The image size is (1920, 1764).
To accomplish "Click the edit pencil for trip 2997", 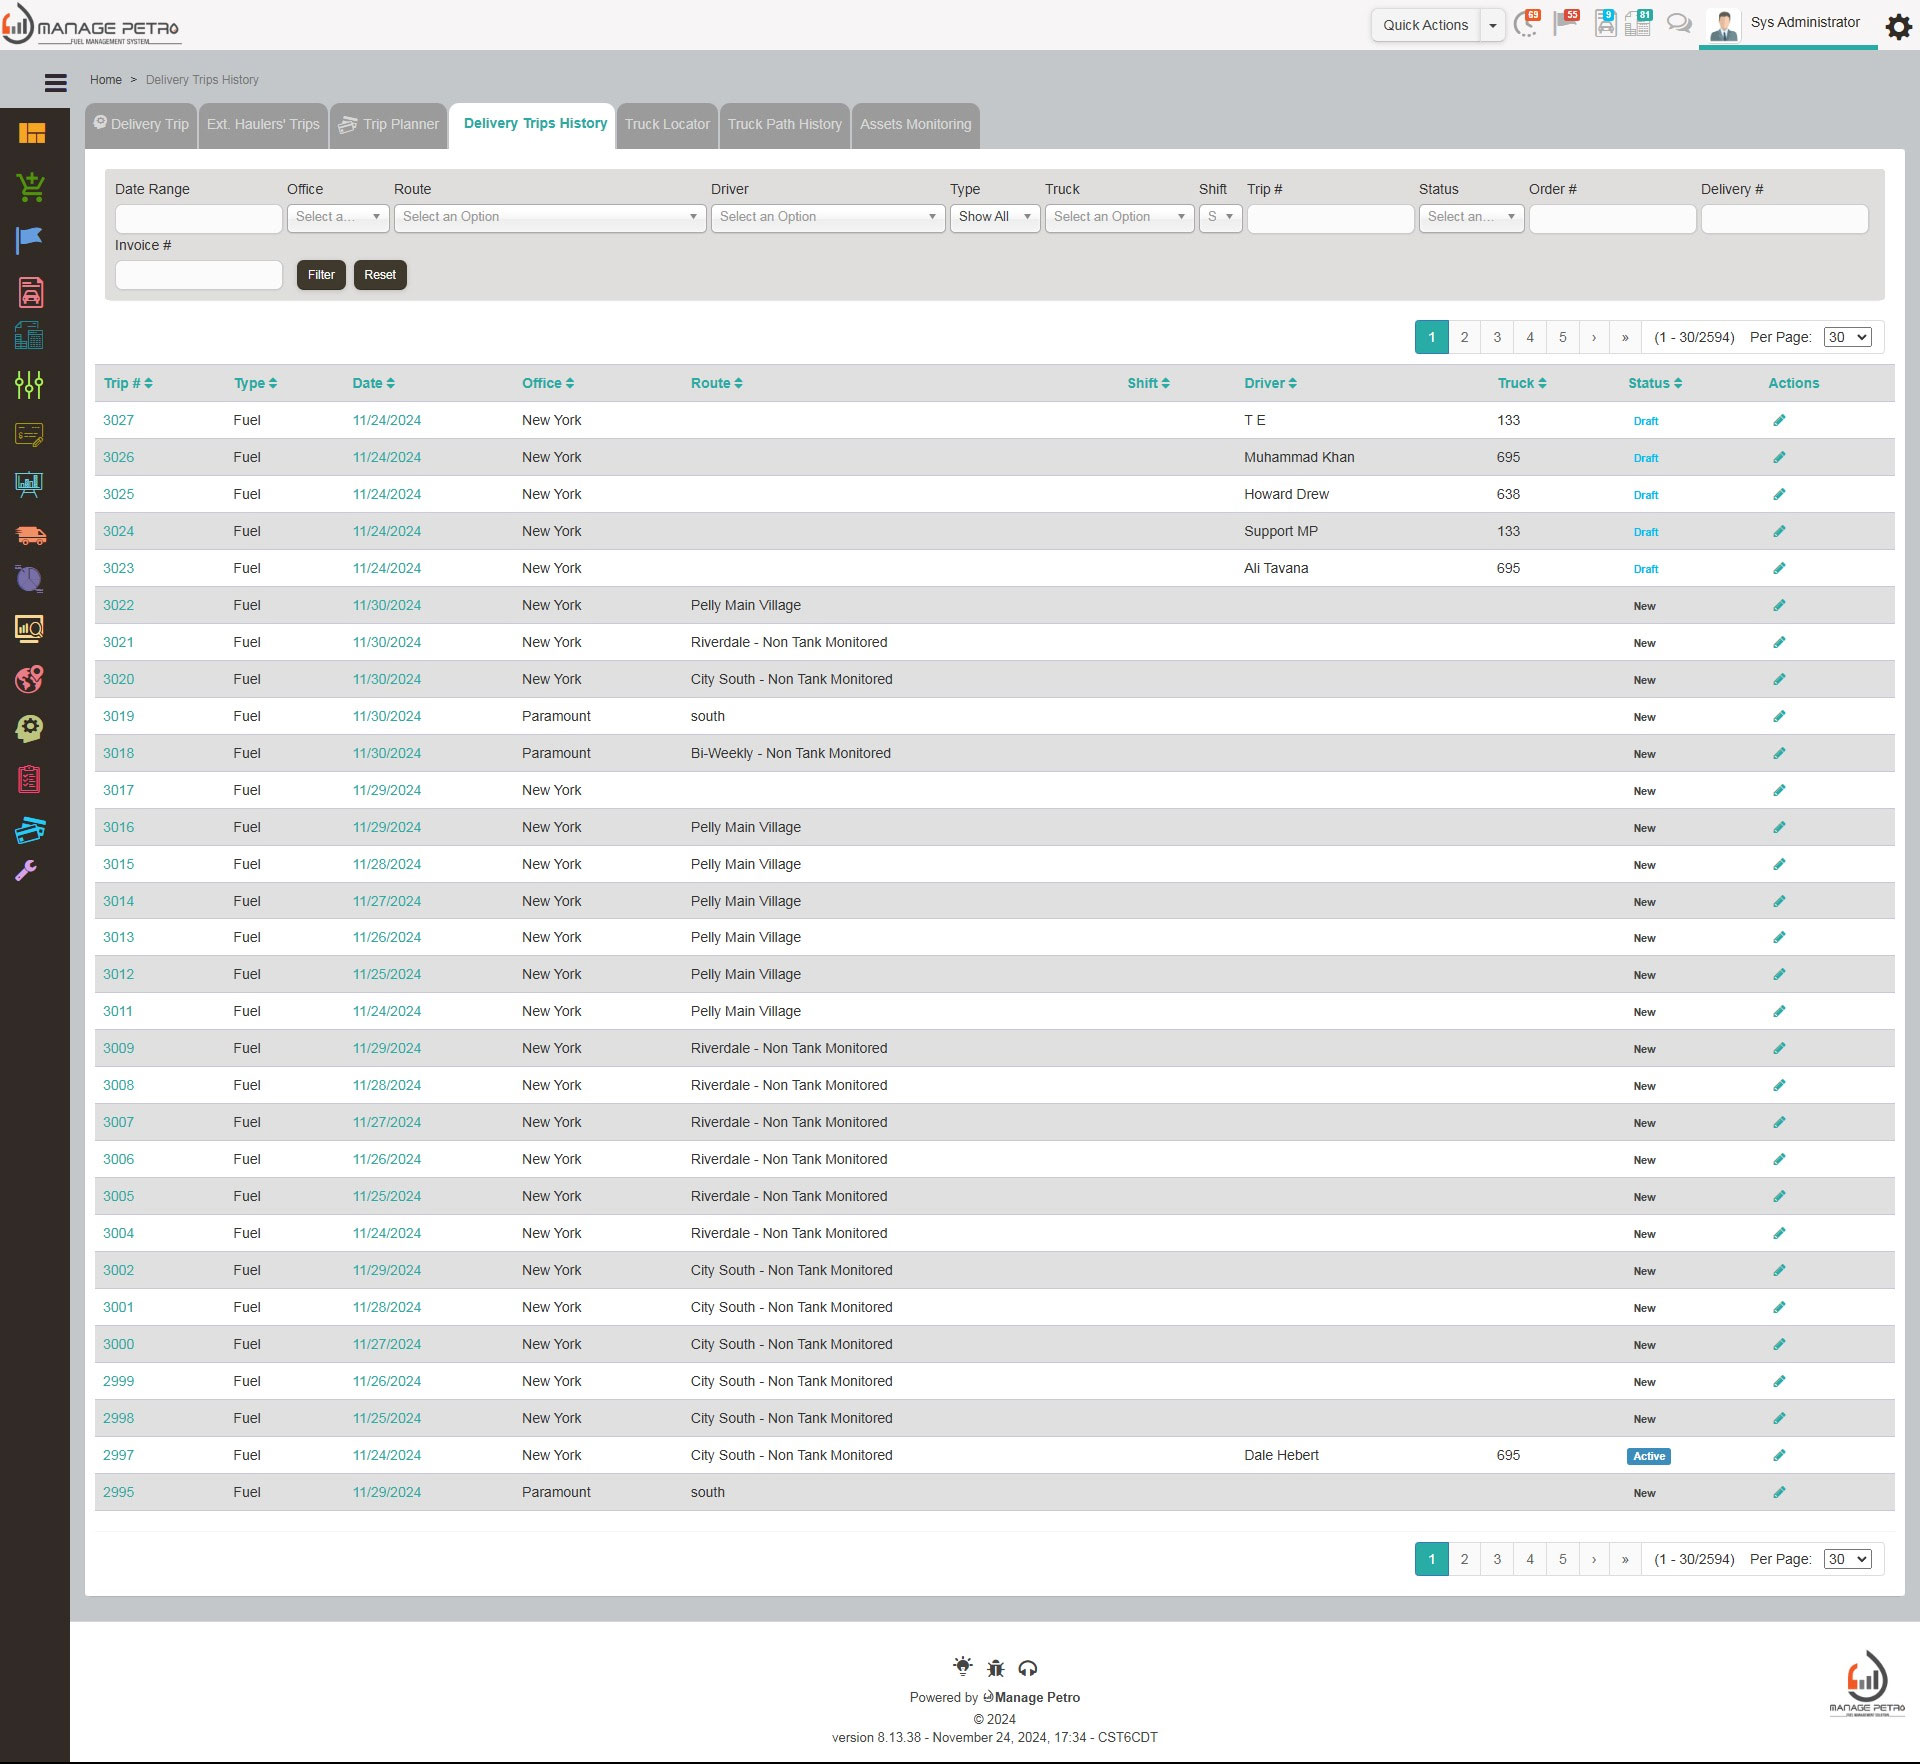I will pyautogui.click(x=1780, y=1455).
